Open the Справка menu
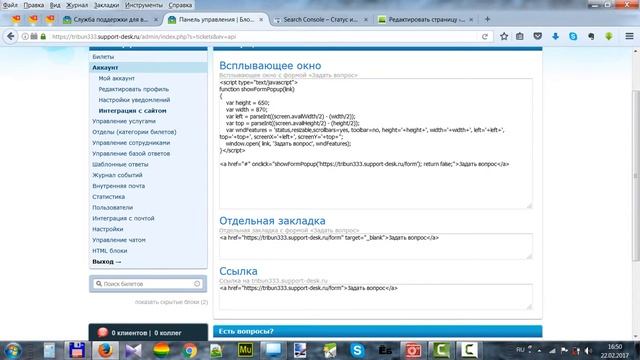This screenshot has width=640, height=360. [x=180, y=5]
